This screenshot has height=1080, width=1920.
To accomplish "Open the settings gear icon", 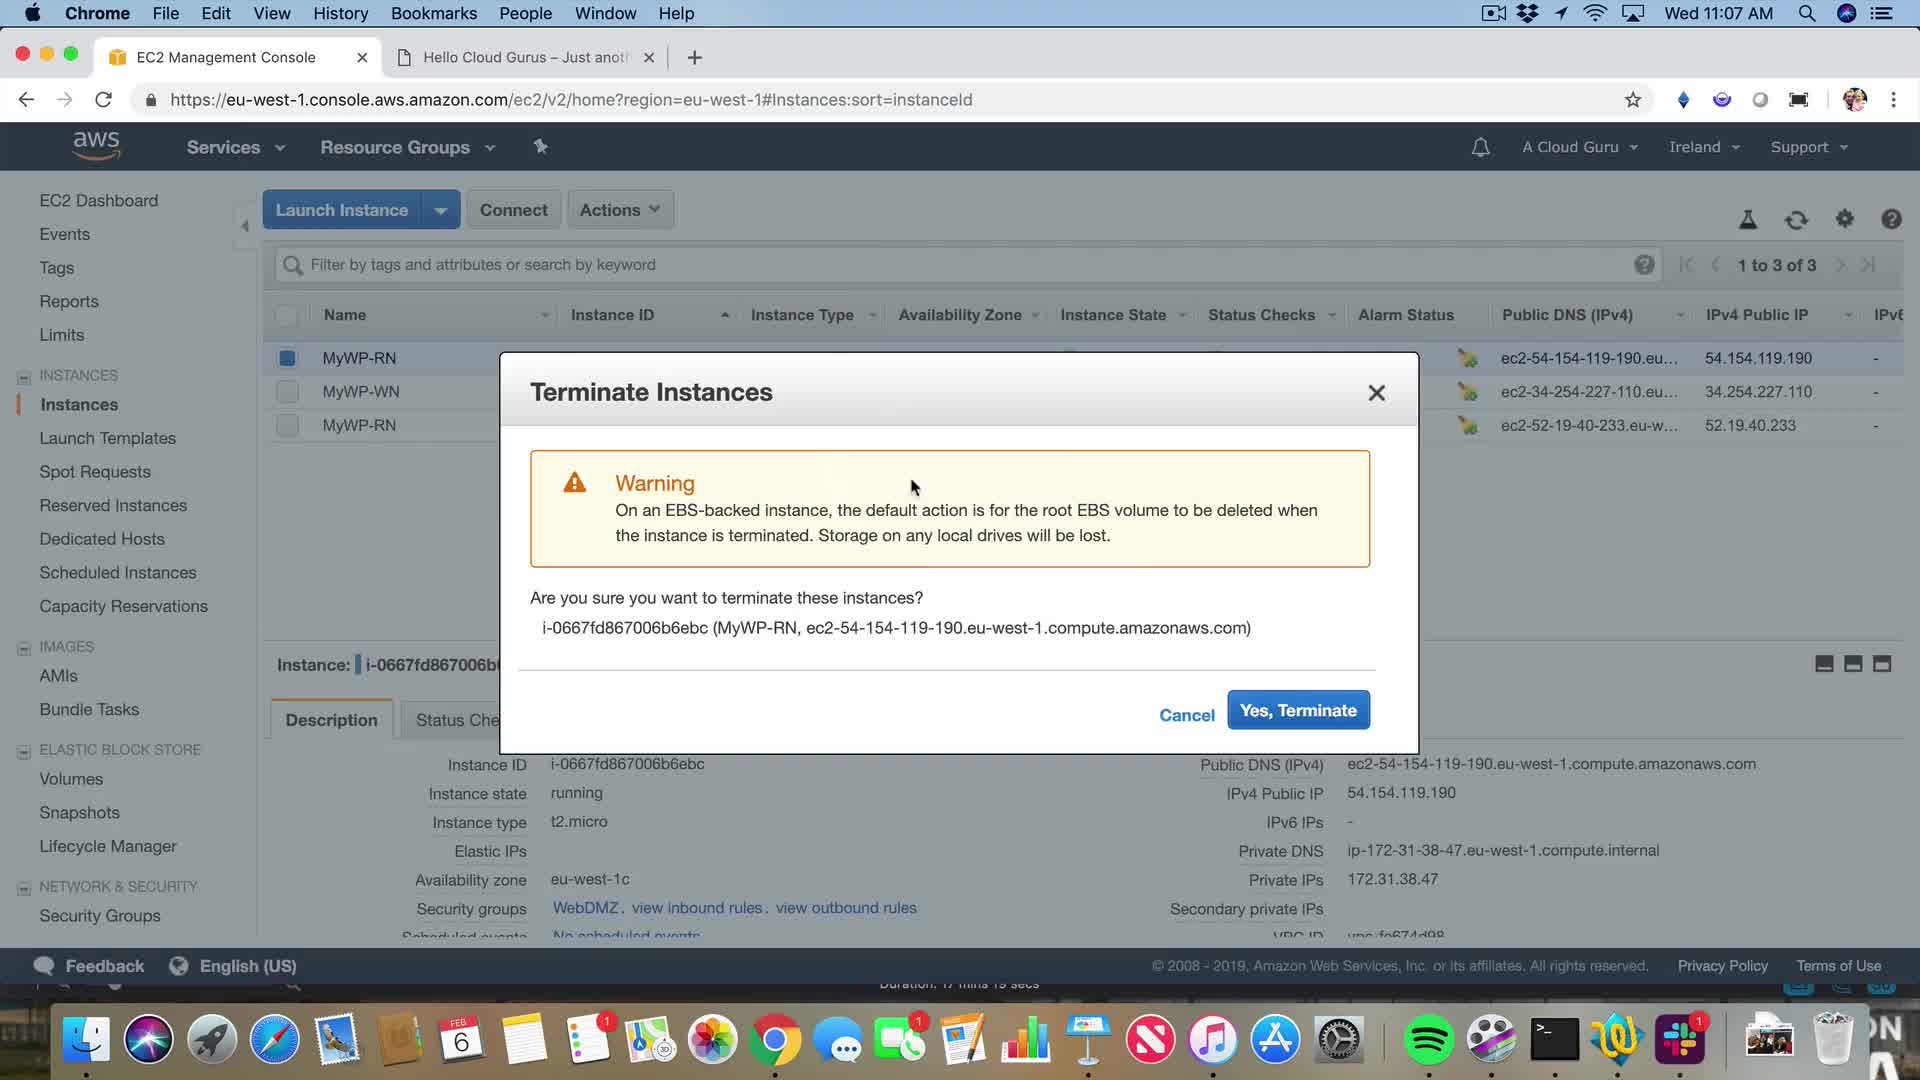I will click(1844, 219).
